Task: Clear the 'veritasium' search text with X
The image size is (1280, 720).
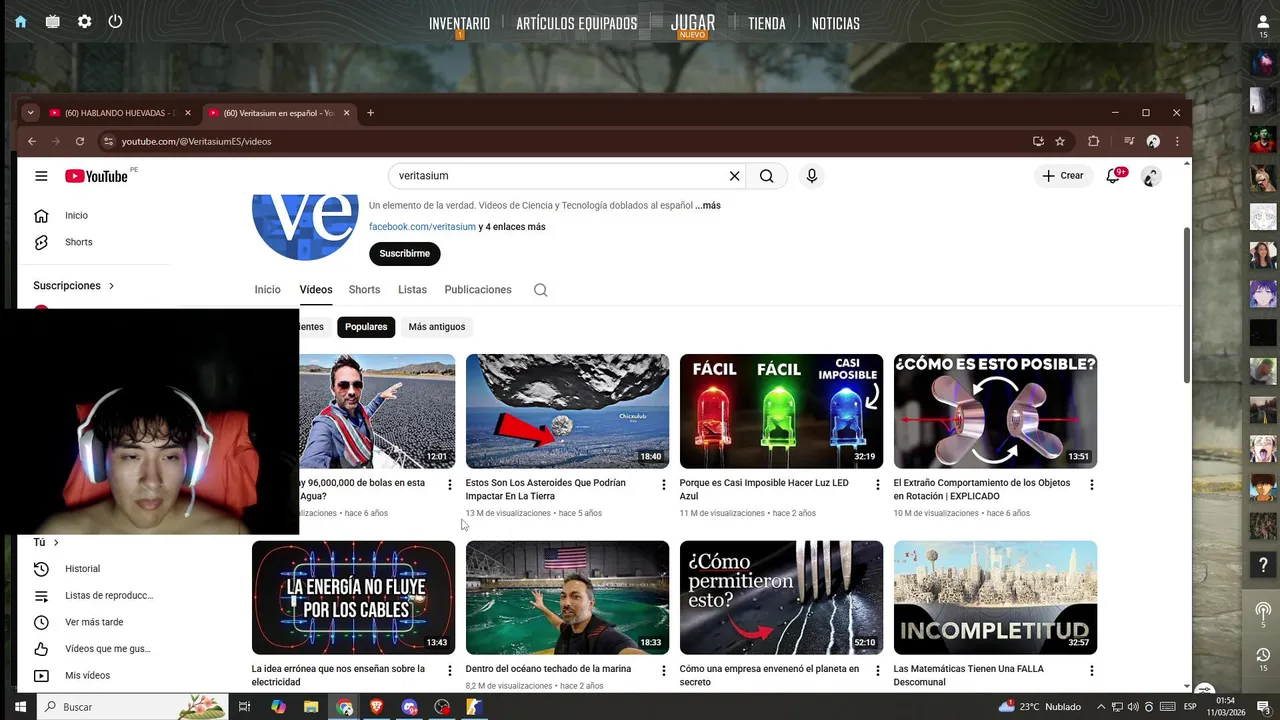Action: 734,176
